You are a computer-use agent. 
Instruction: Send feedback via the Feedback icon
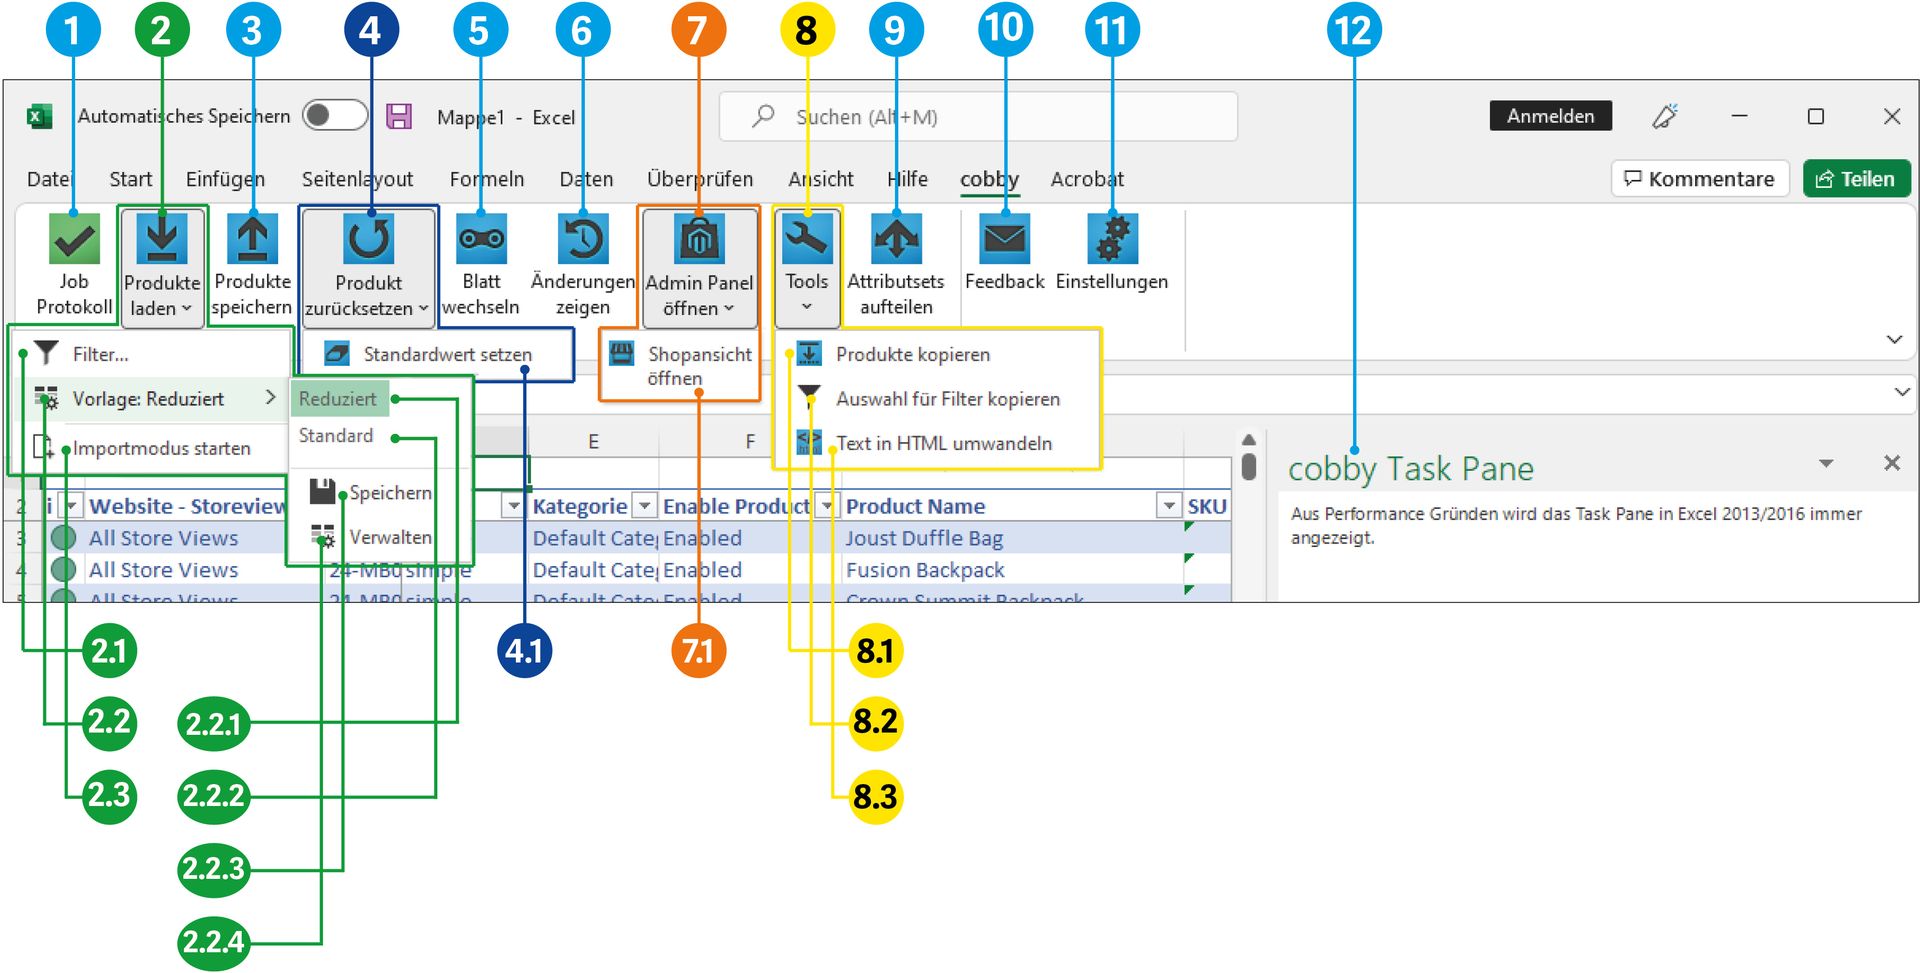(x=1003, y=240)
